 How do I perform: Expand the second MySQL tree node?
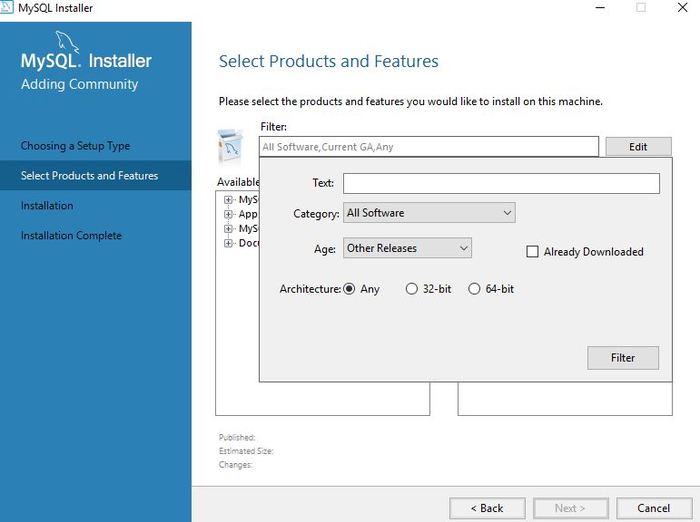pyautogui.click(x=229, y=228)
